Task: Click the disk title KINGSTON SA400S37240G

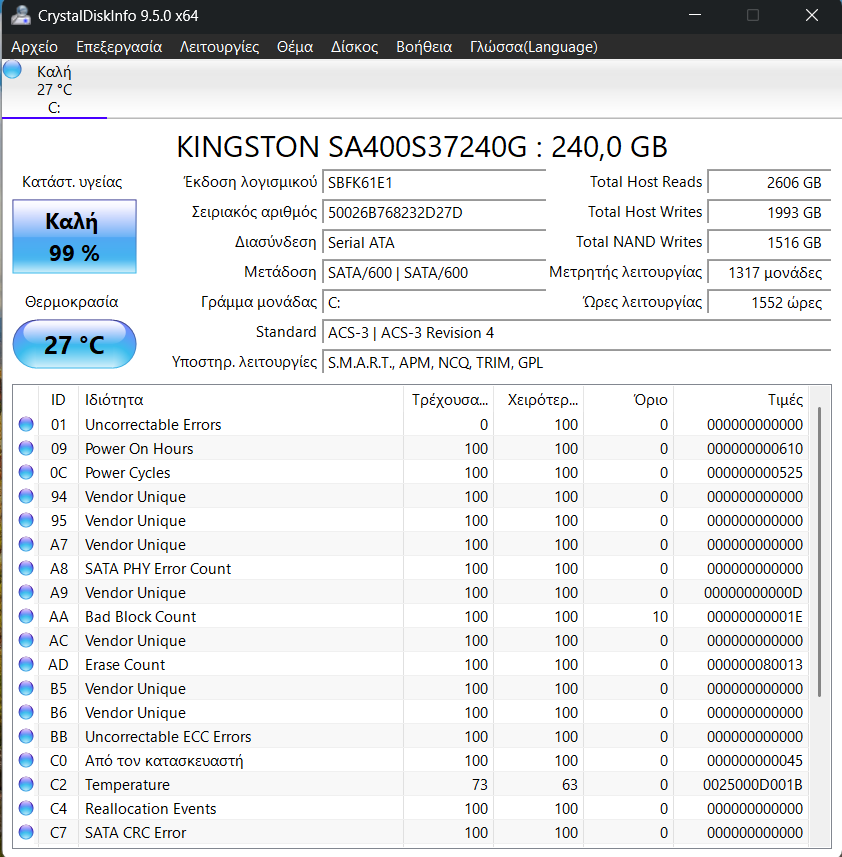Action: coord(352,146)
